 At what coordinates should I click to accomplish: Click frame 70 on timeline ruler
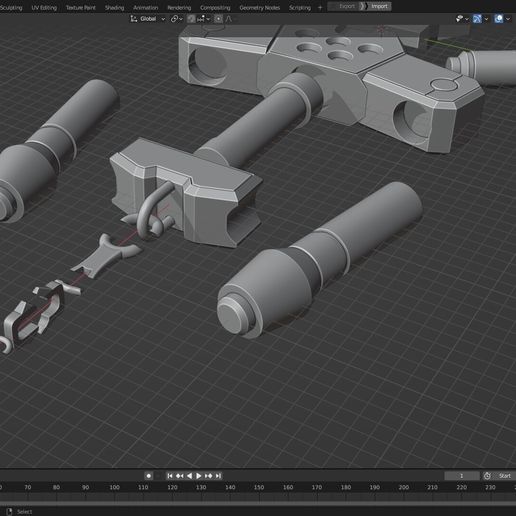tap(28, 487)
